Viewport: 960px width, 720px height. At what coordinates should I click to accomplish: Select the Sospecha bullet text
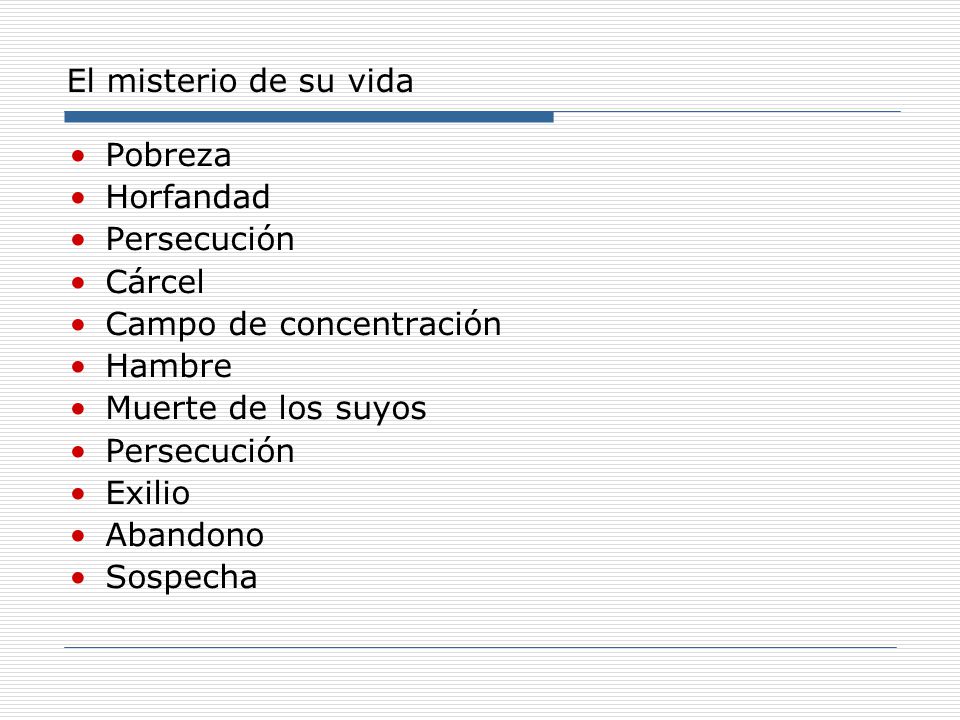tap(182, 577)
